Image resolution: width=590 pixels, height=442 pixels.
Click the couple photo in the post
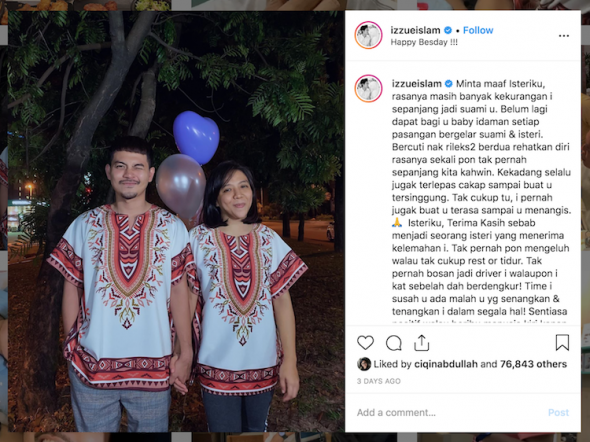coord(176,221)
